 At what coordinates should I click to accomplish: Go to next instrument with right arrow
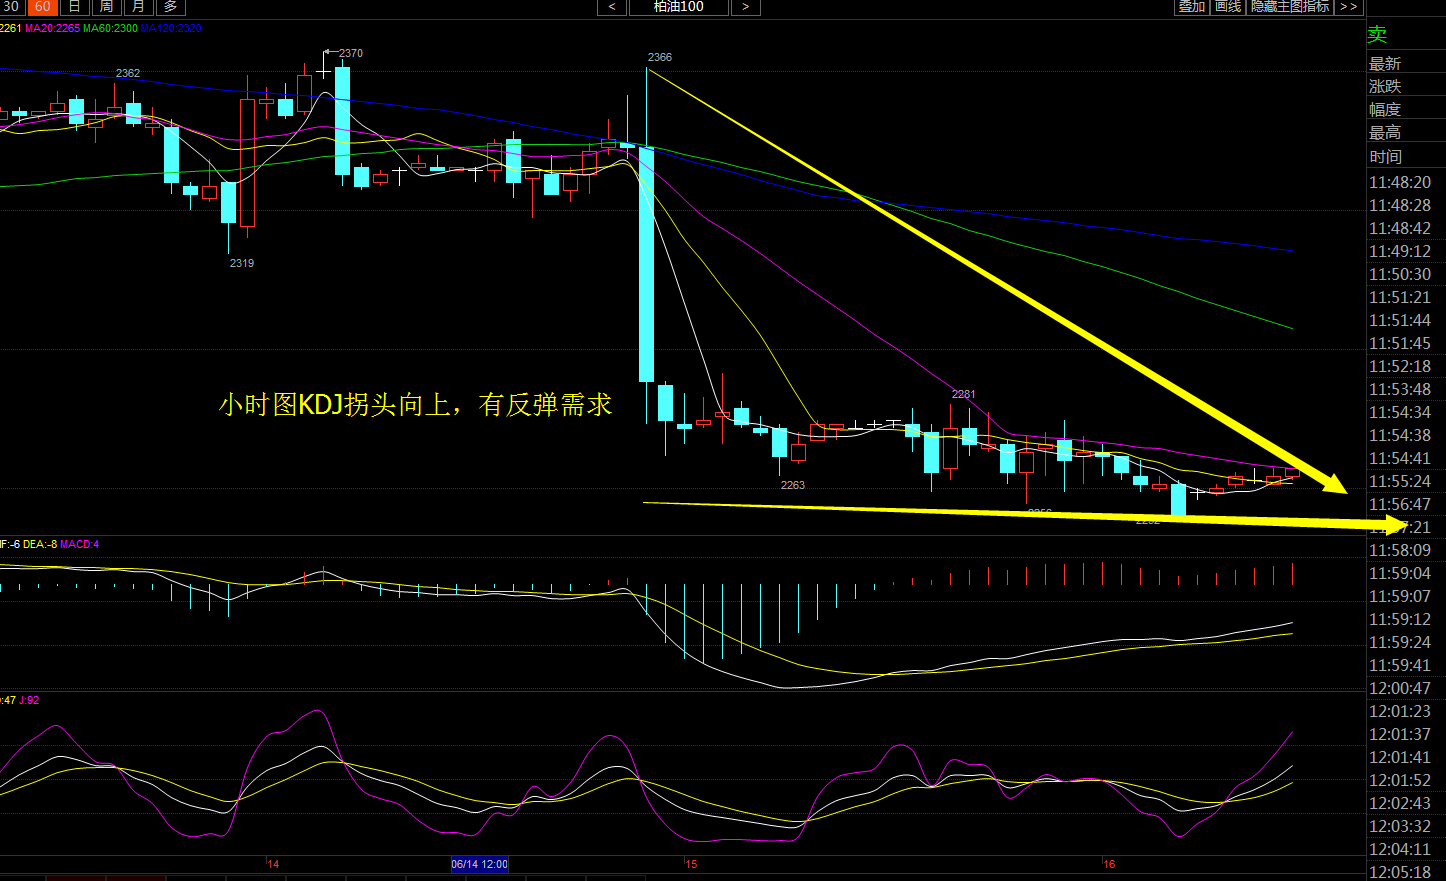click(x=745, y=6)
